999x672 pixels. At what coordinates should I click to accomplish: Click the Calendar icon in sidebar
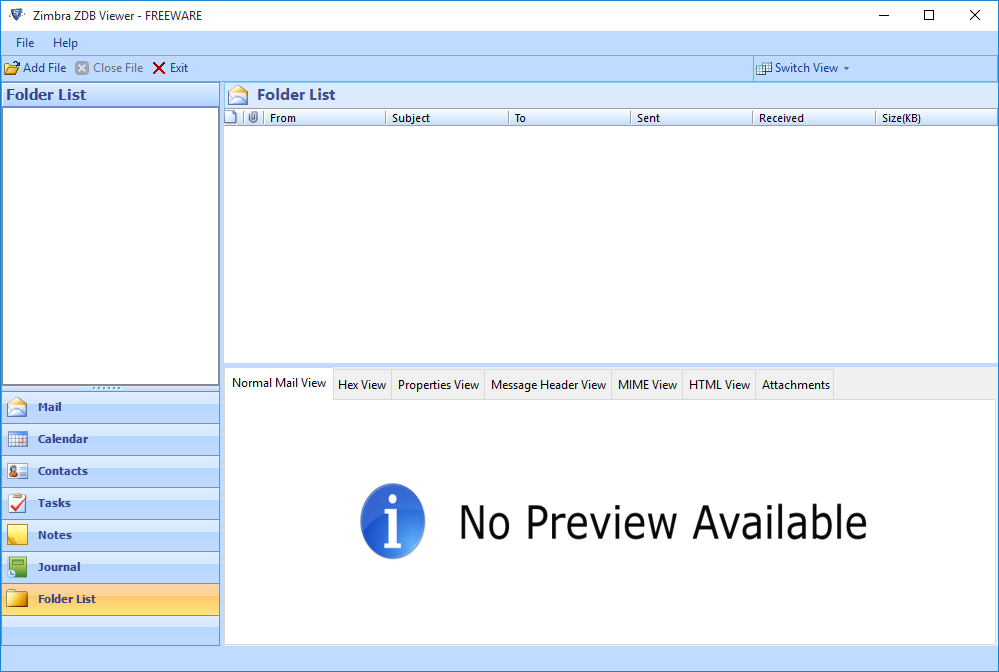click(17, 439)
